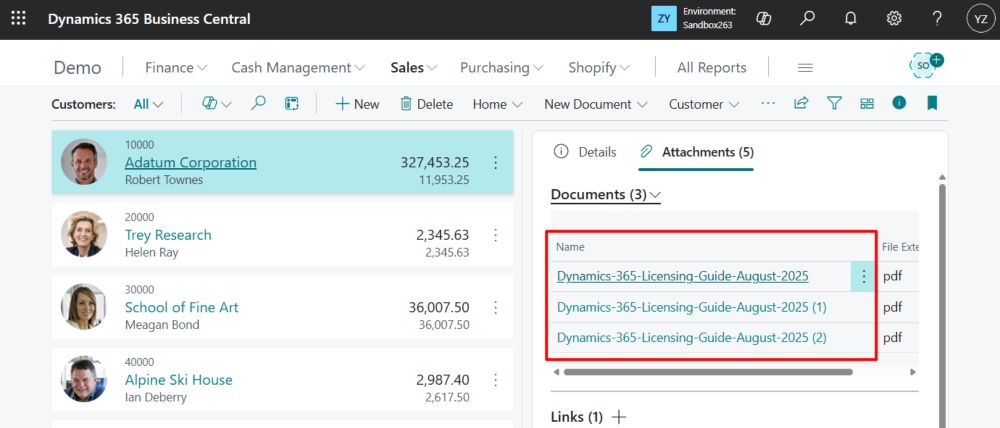This screenshot has height=428, width=1000.
Task: Open options for School of Fine Art row
Action: tap(496, 307)
